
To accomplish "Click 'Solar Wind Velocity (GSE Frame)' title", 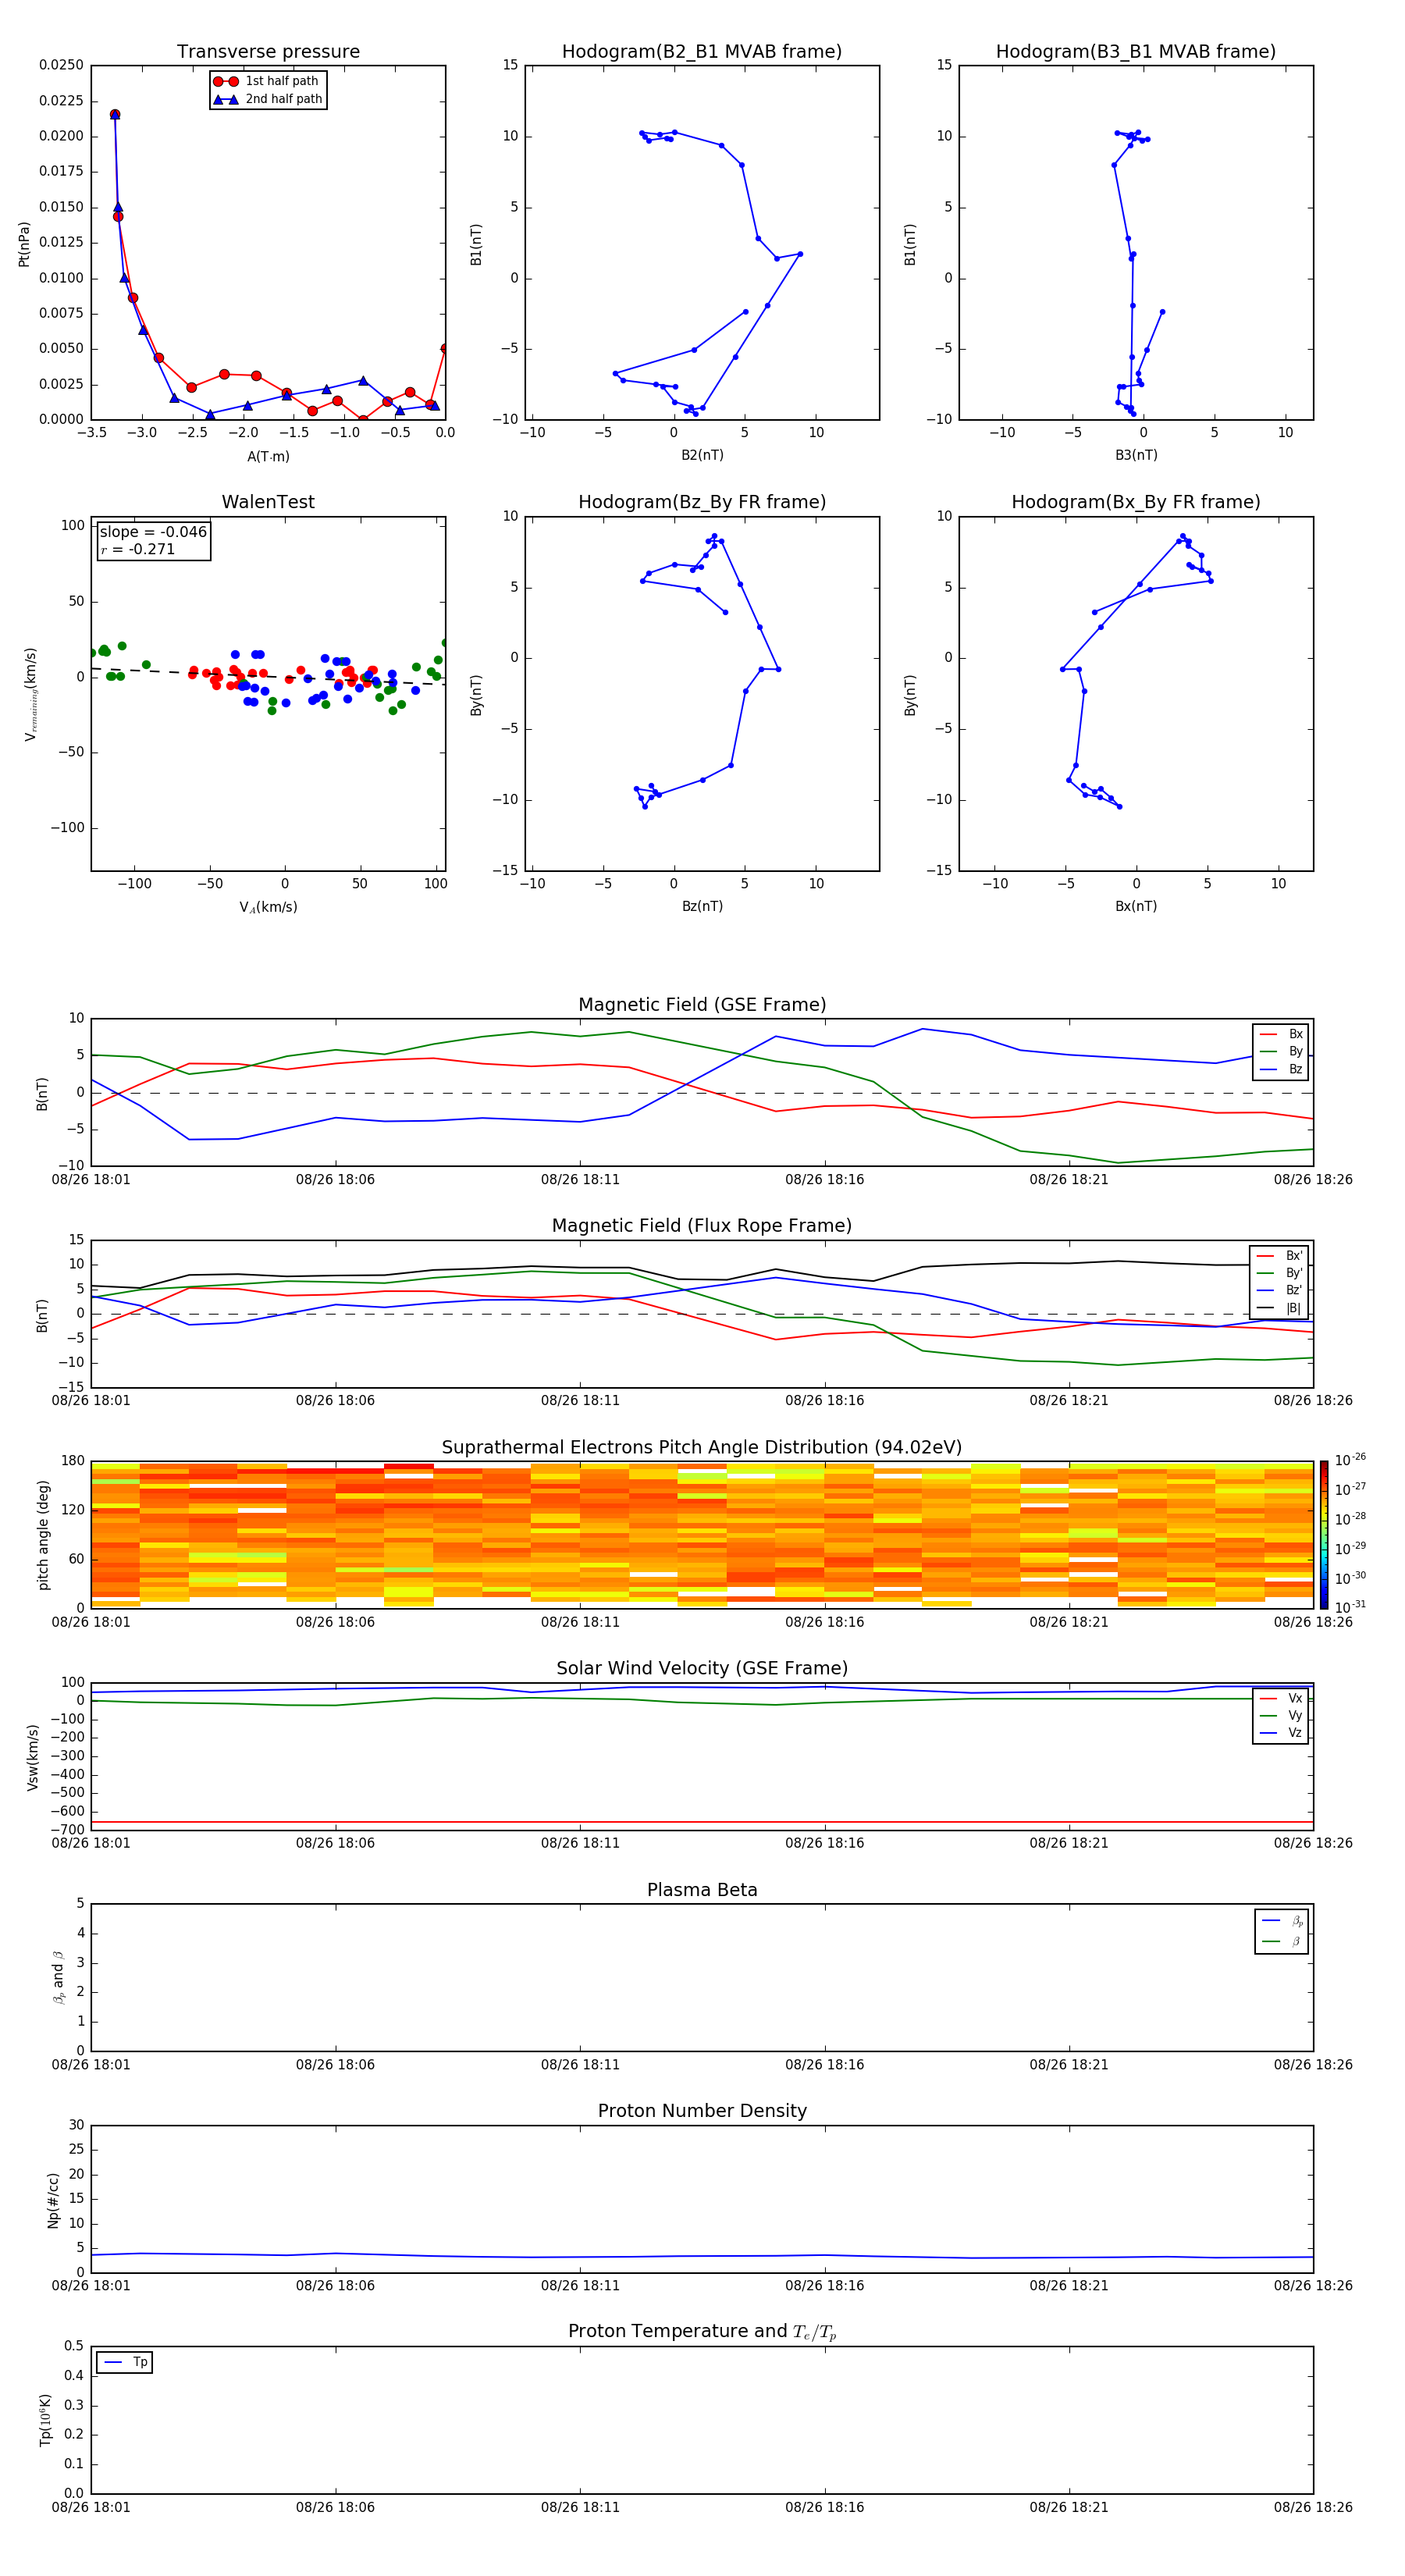I will coord(702,1668).
